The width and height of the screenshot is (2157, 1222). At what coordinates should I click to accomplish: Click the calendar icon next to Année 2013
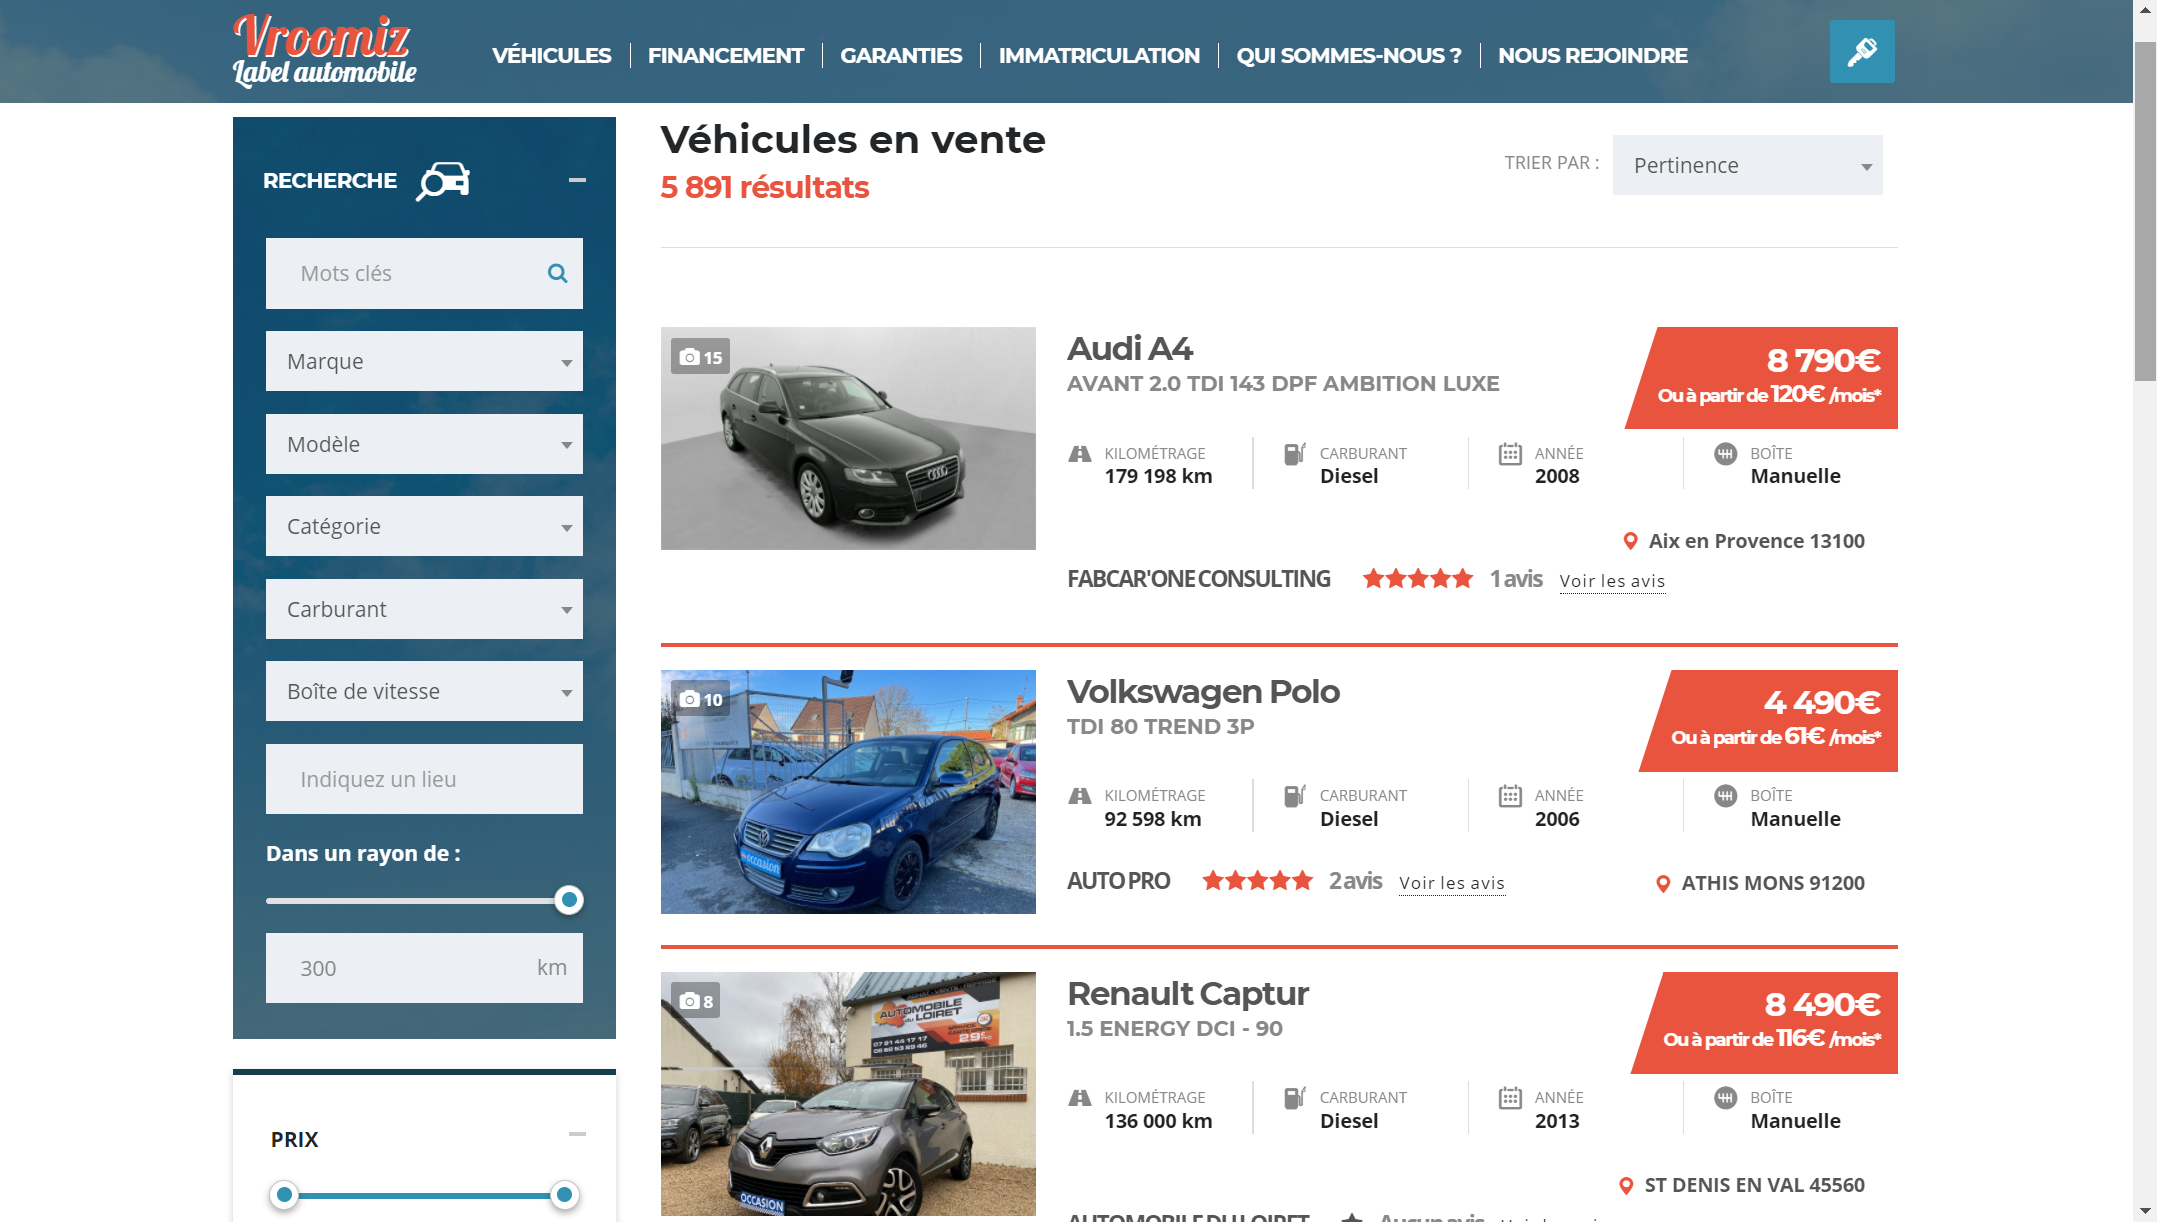[x=1511, y=1098]
